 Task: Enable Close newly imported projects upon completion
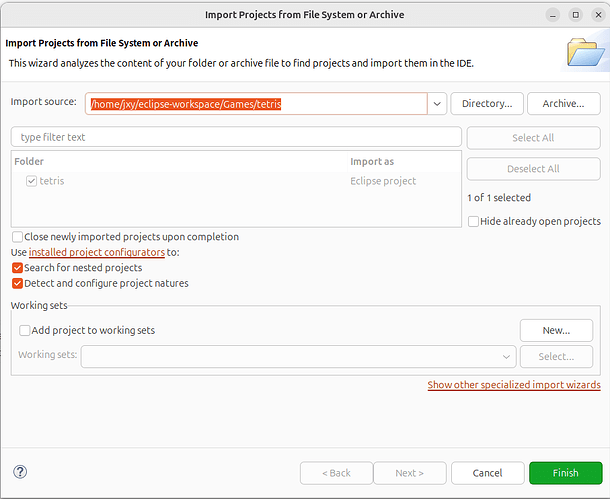pos(18,237)
